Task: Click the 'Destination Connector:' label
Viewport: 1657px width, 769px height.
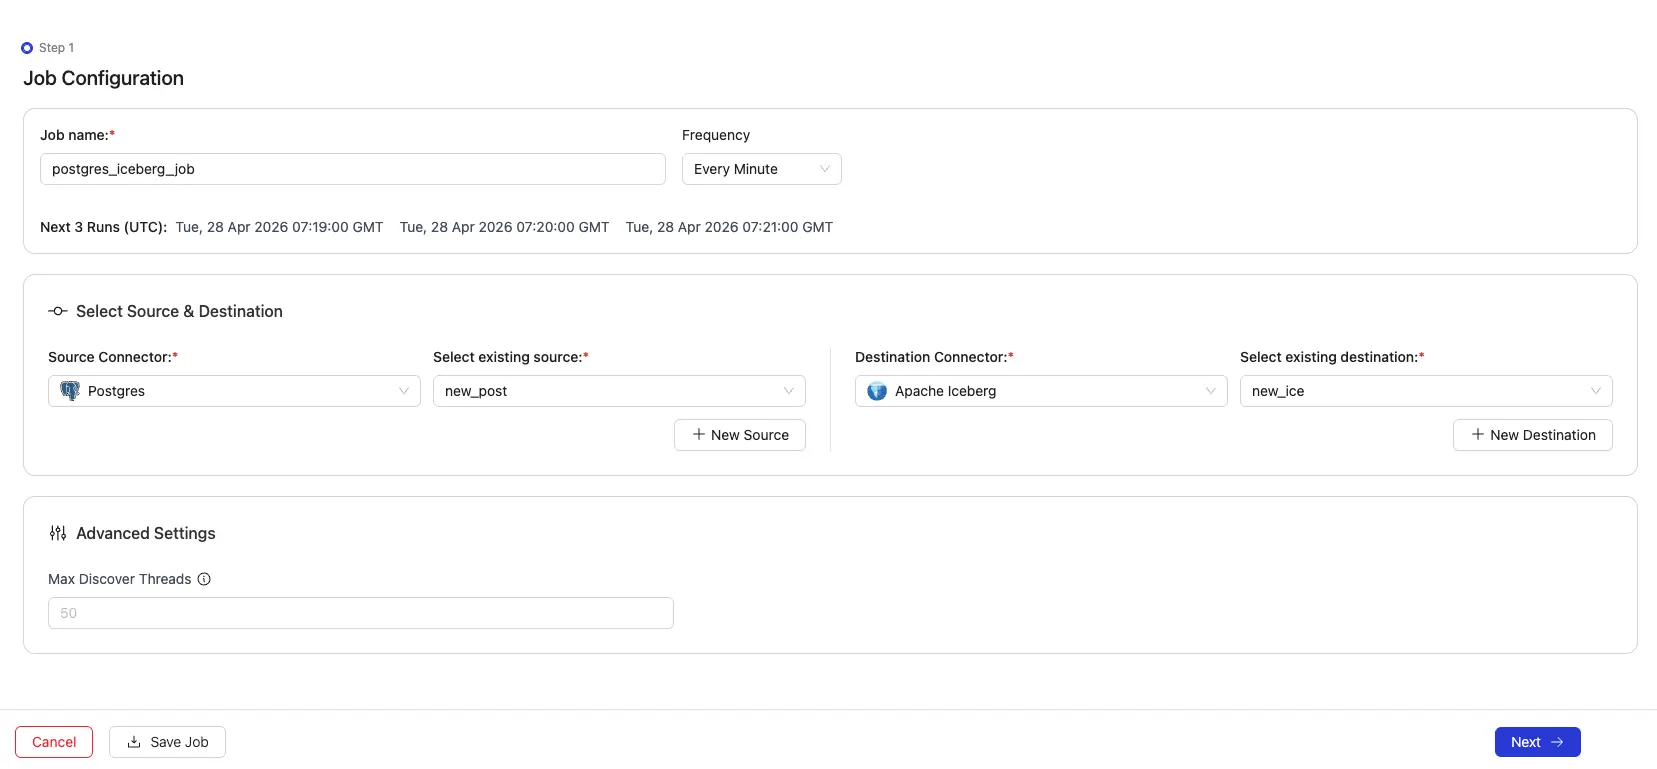Action: 934,357
